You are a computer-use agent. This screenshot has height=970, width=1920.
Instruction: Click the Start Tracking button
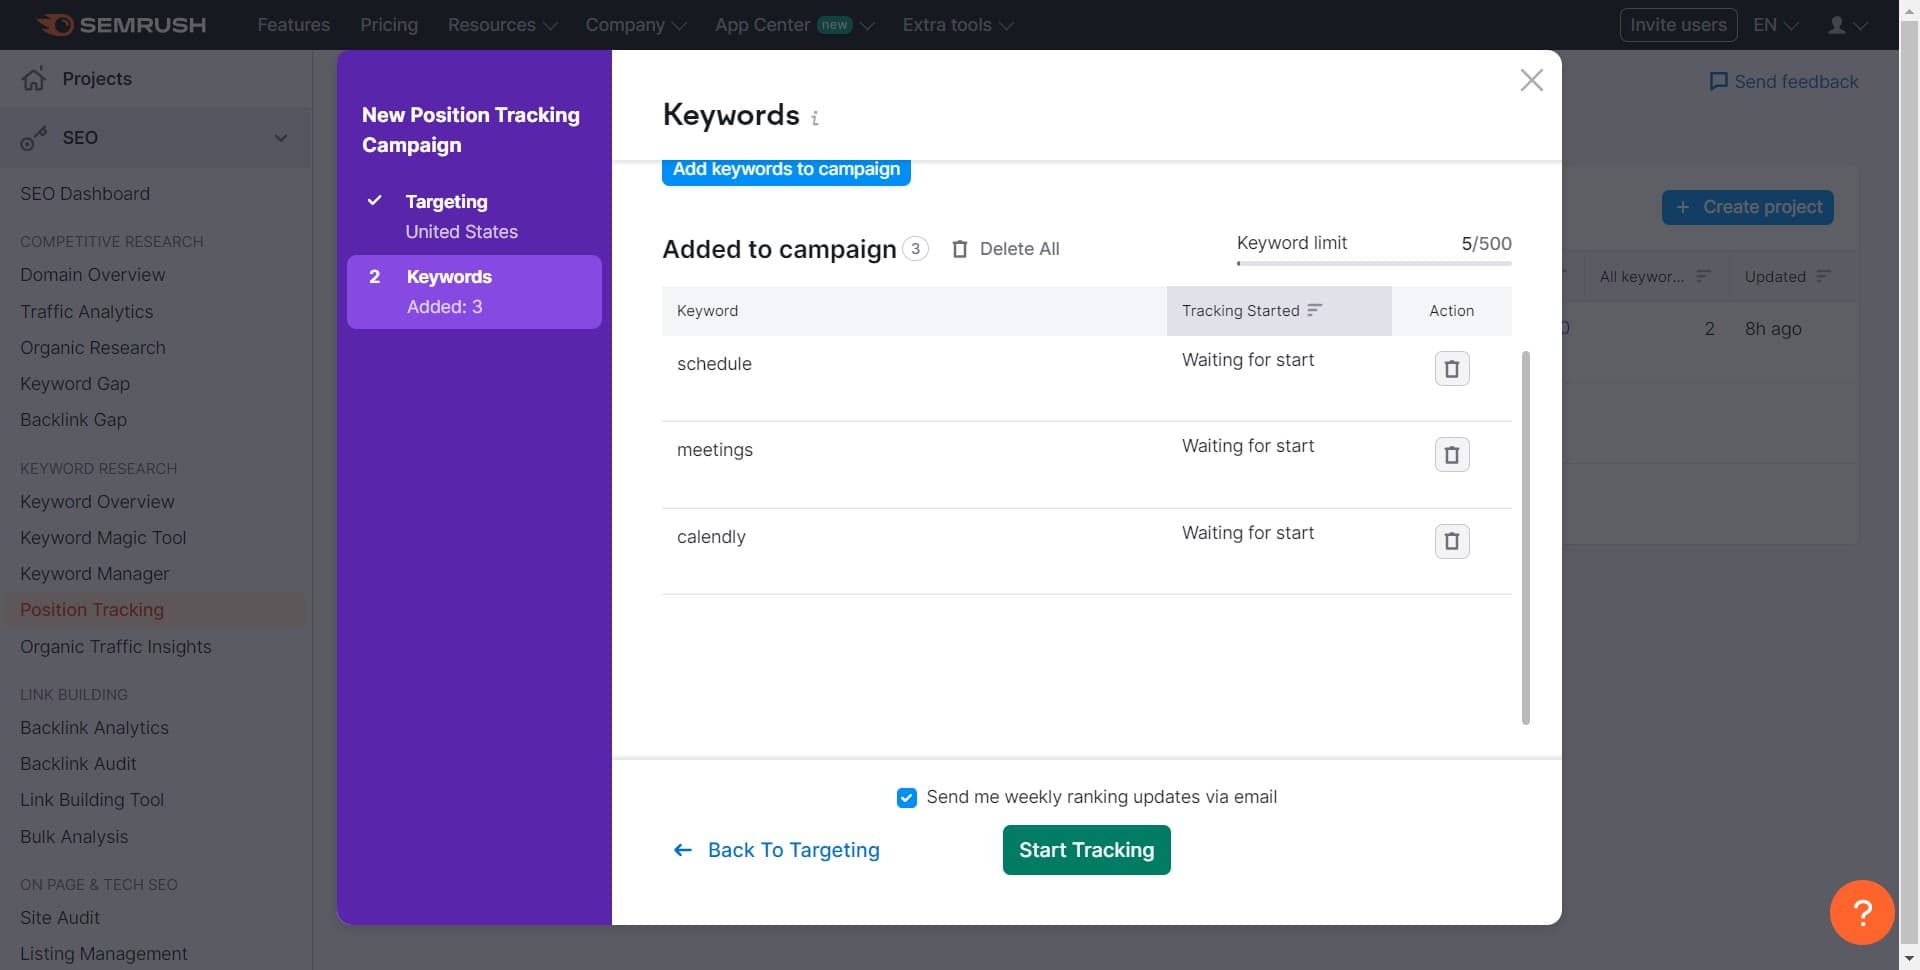click(x=1086, y=850)
